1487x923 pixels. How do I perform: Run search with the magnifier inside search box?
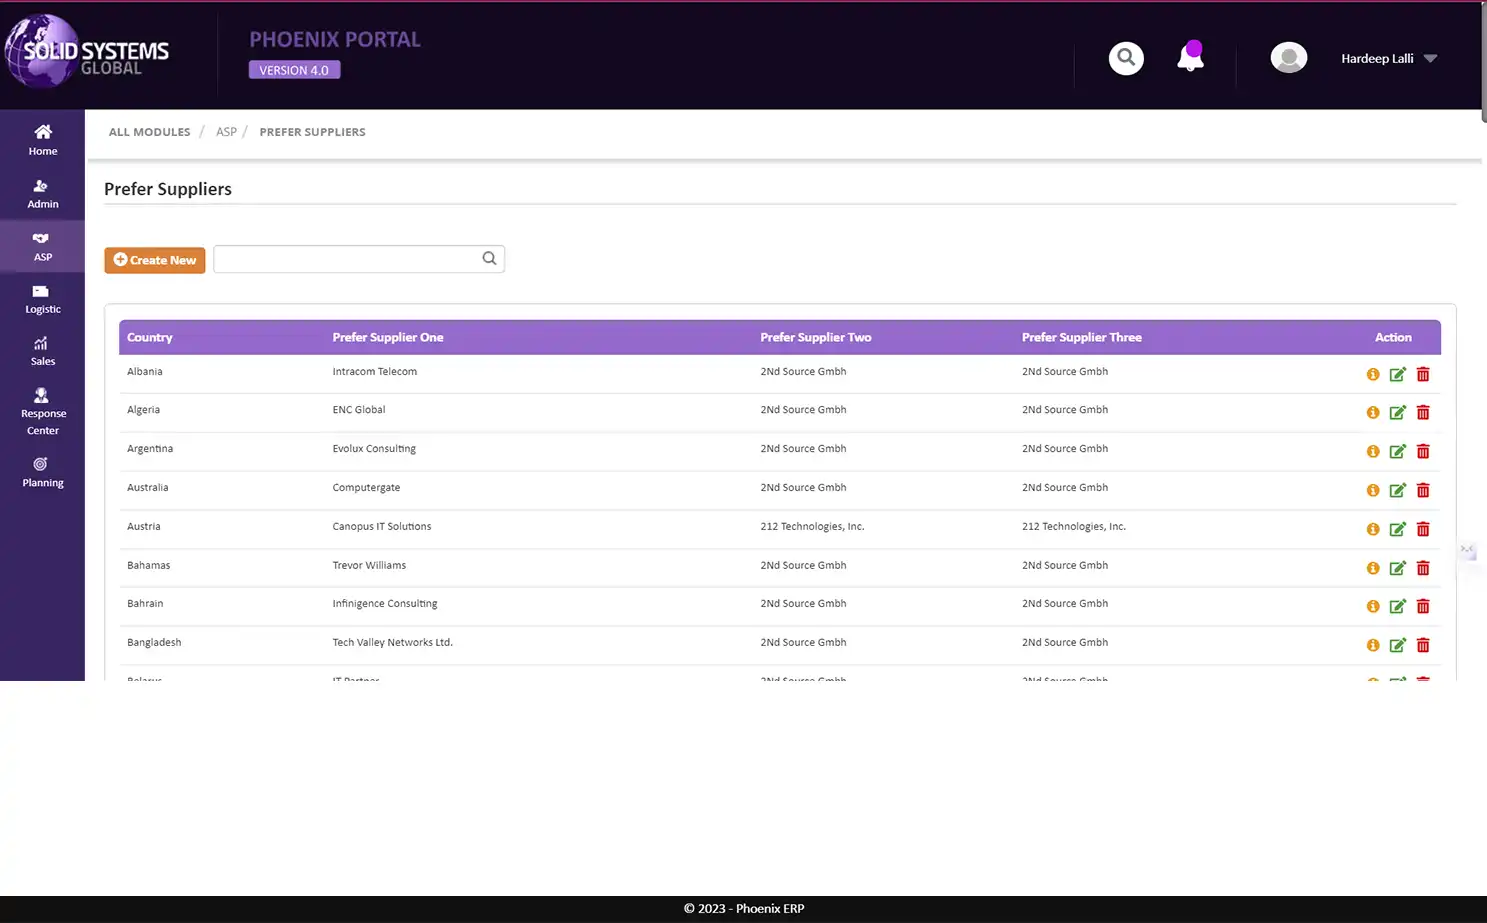click(489, 258)
